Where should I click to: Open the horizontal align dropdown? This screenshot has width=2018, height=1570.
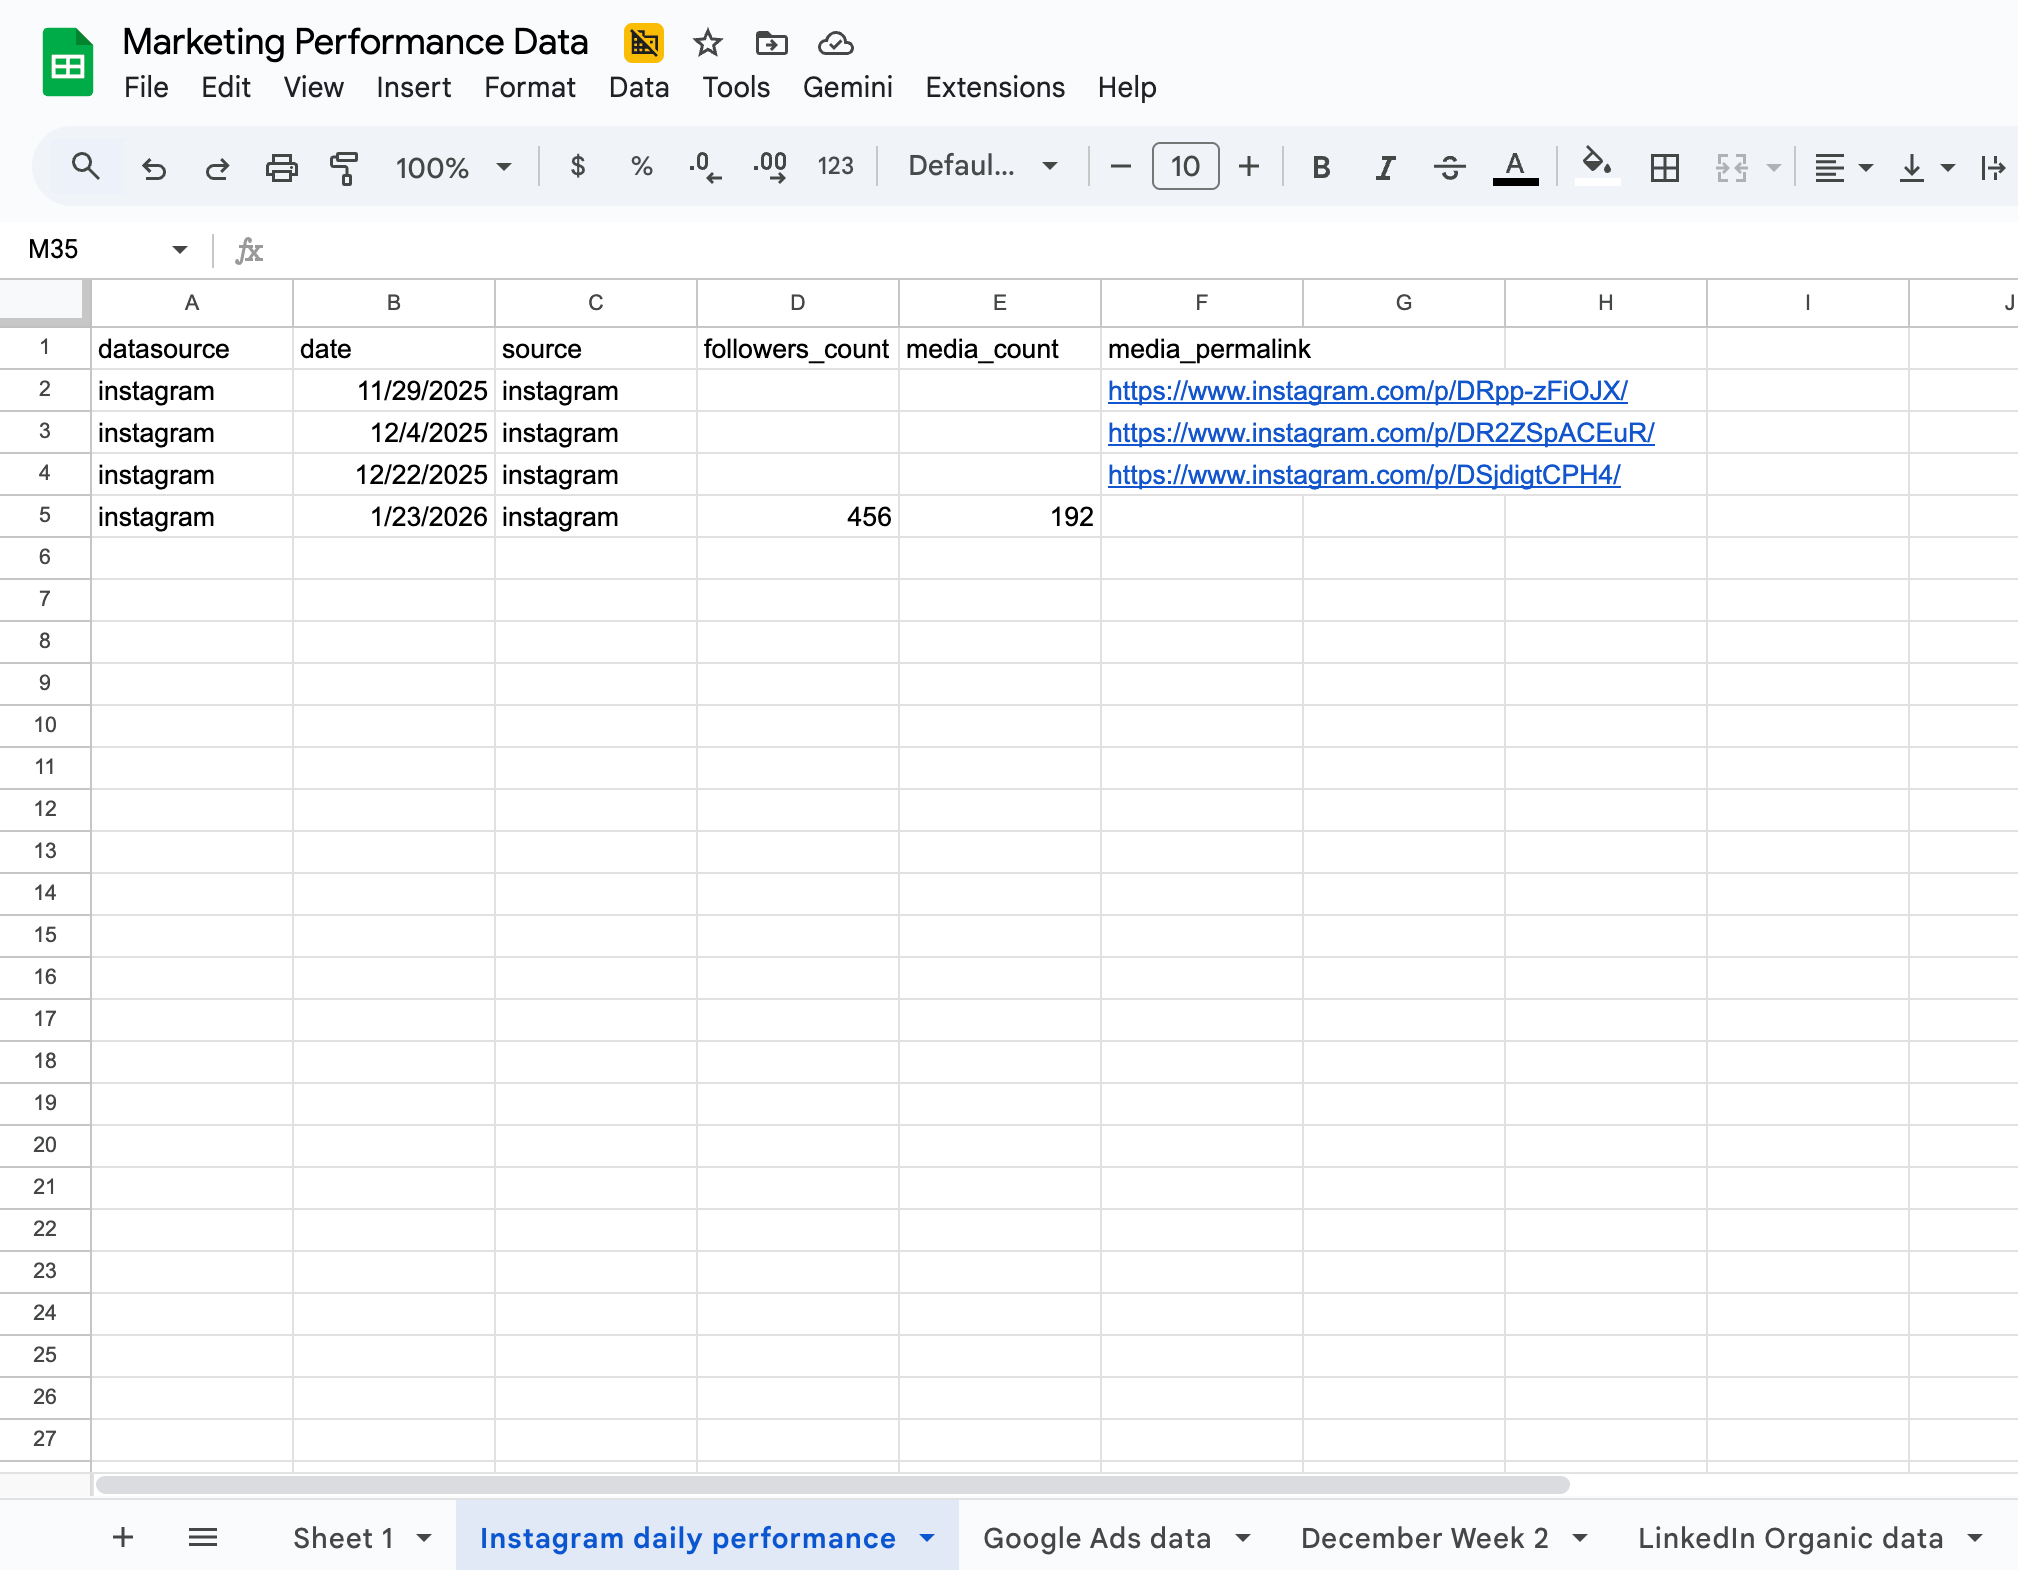(x=1841, y=167)
